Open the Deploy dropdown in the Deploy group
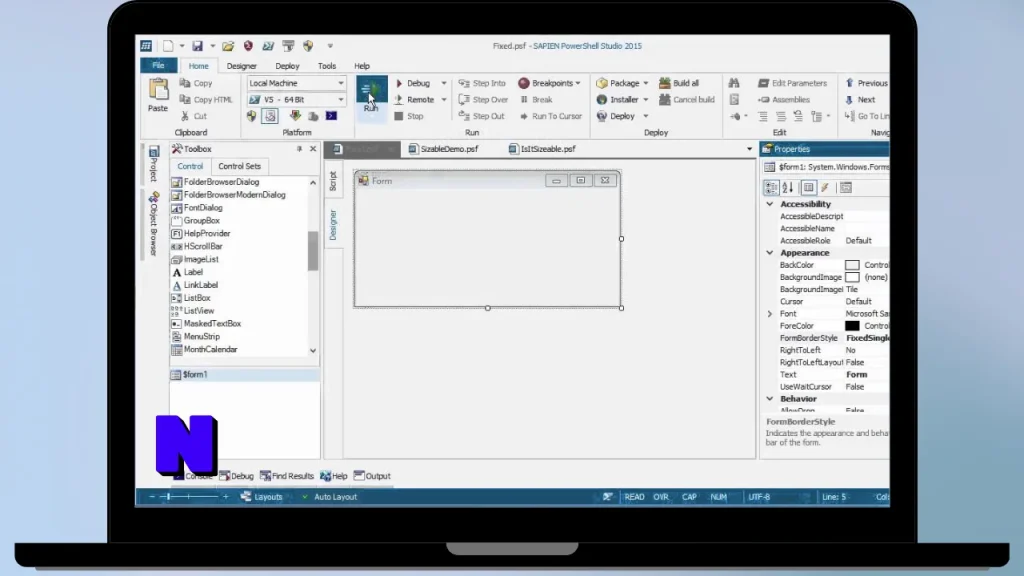This screenshot has width=1024, height=576. click(645, 116)
